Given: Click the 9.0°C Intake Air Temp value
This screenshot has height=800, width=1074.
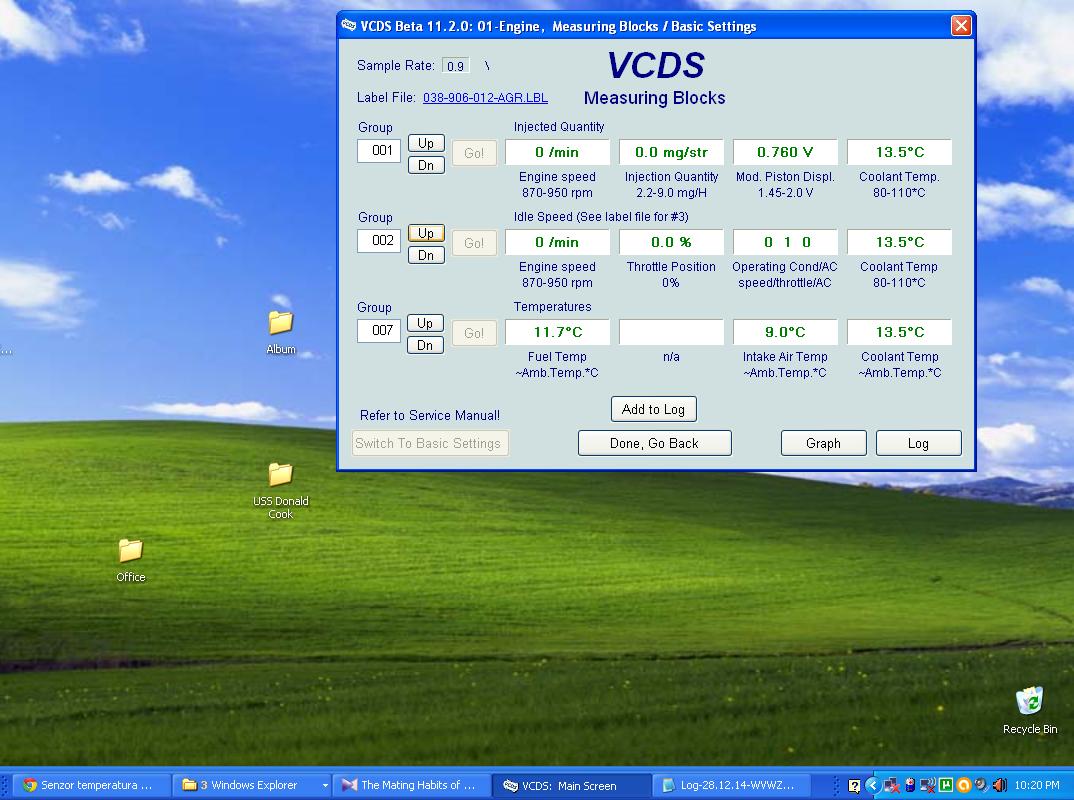Looking at the screenshot, I should [x=785, y=332].
